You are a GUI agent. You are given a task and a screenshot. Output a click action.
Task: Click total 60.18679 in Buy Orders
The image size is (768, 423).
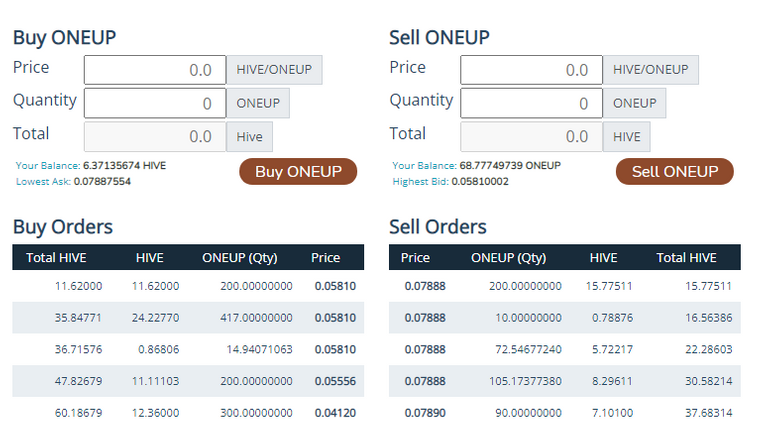[x=78, y=413]
